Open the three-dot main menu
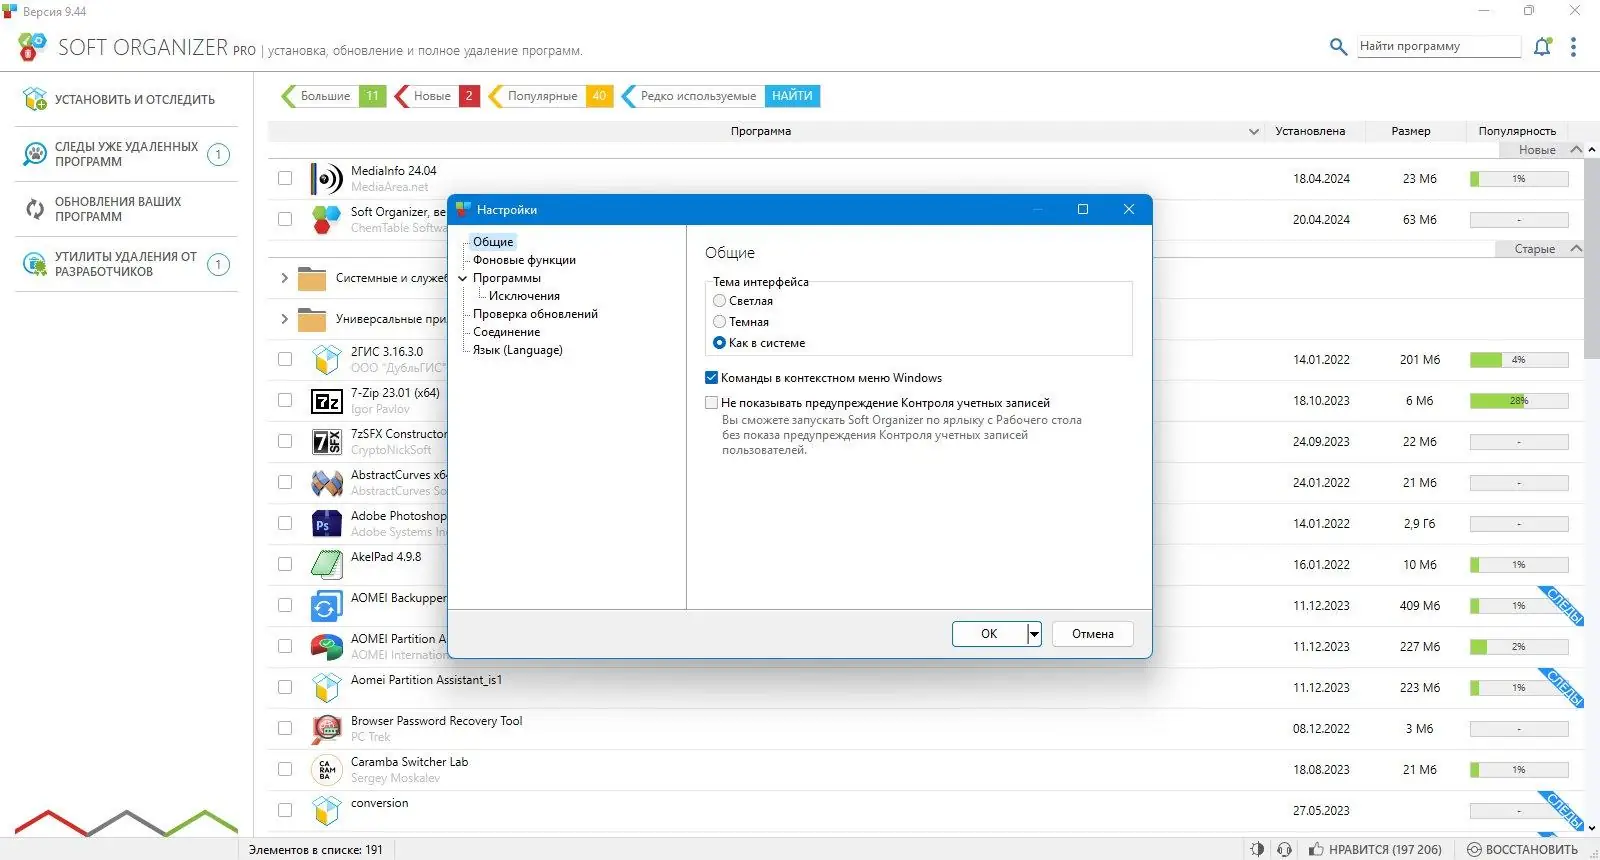The height and width of the screenshot is (860, 1600). click(x=1573, y=47)
